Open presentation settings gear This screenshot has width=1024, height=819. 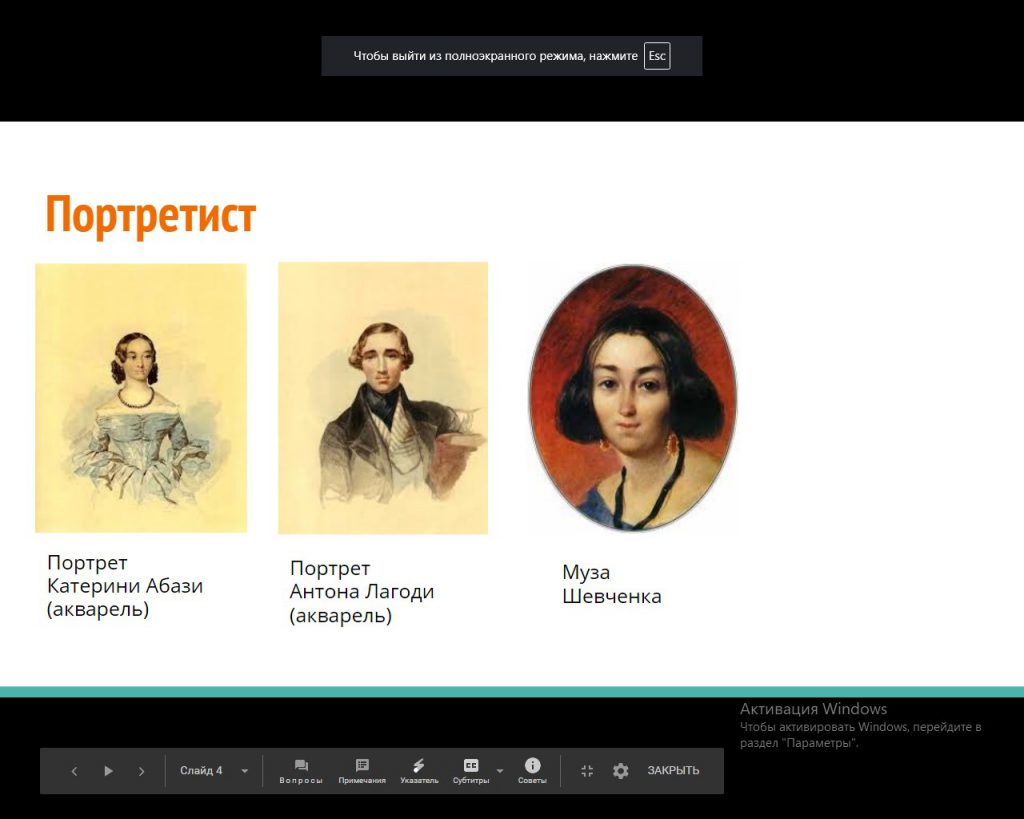point(621,771)
